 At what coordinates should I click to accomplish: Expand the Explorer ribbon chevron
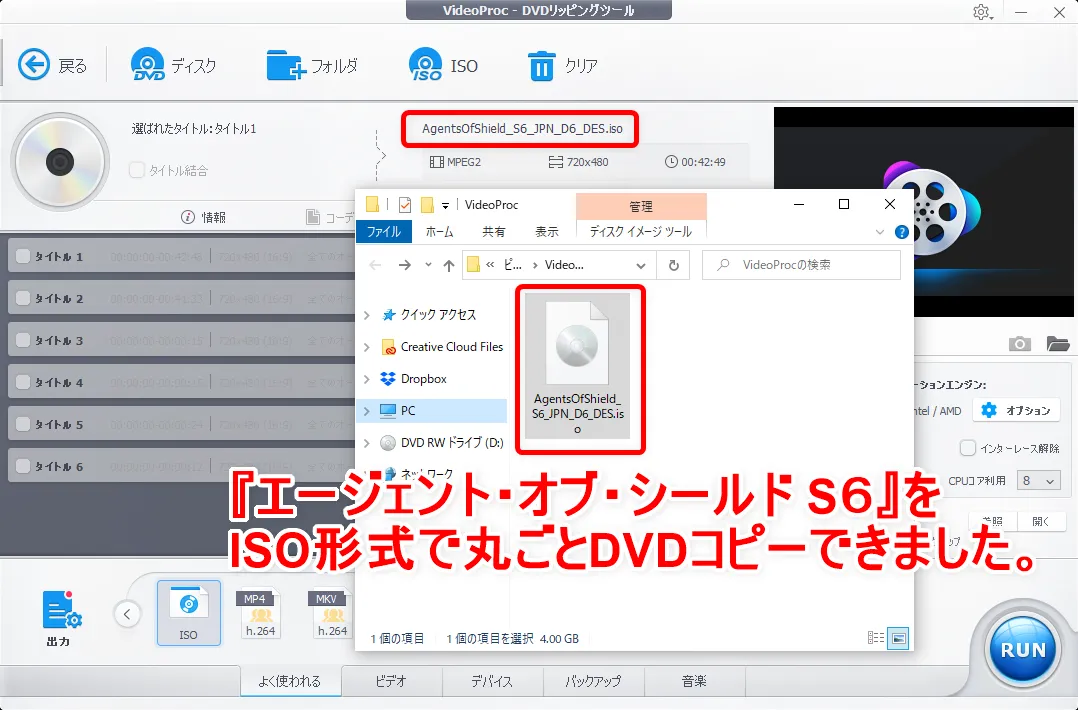click(879, 232)
